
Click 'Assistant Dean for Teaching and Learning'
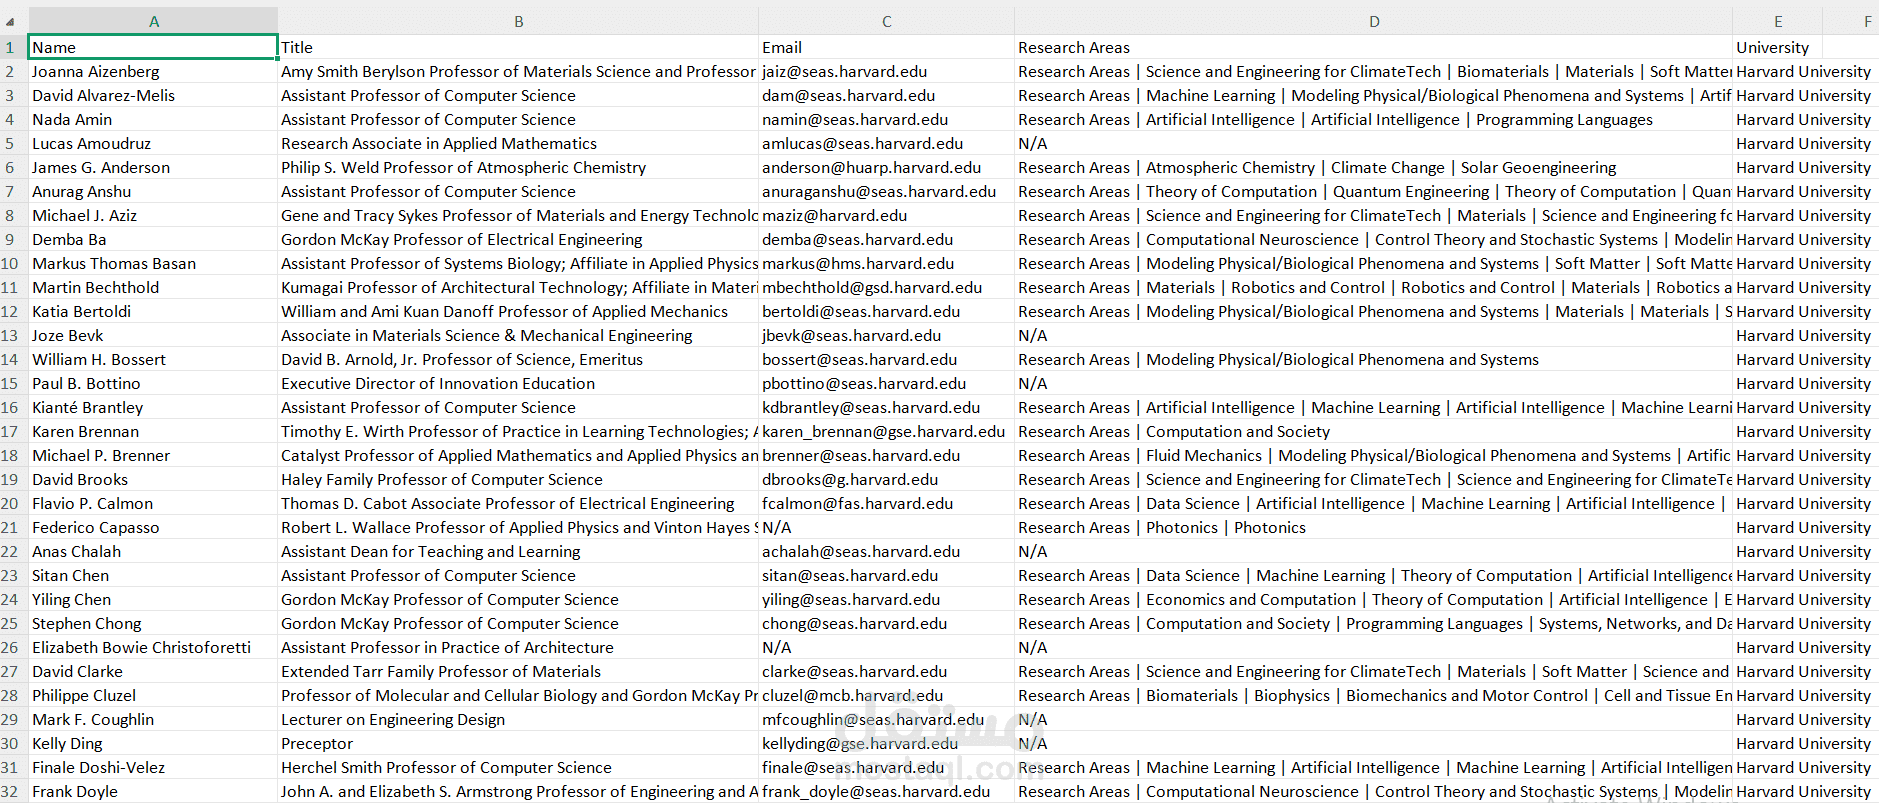click(x=430, y=551)
